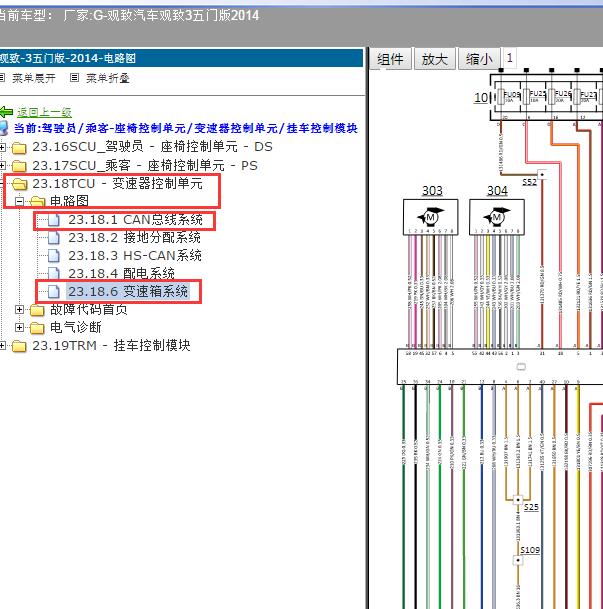Click folder icon beside 电气诊断

pyautogui.click(x=37, y=328)
